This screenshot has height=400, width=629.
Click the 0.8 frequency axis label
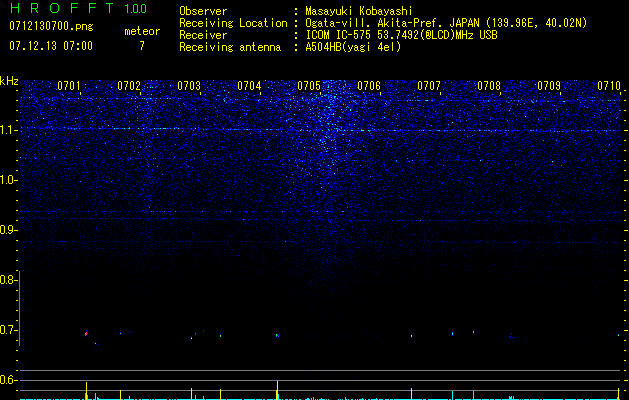[x=8, y=280]
